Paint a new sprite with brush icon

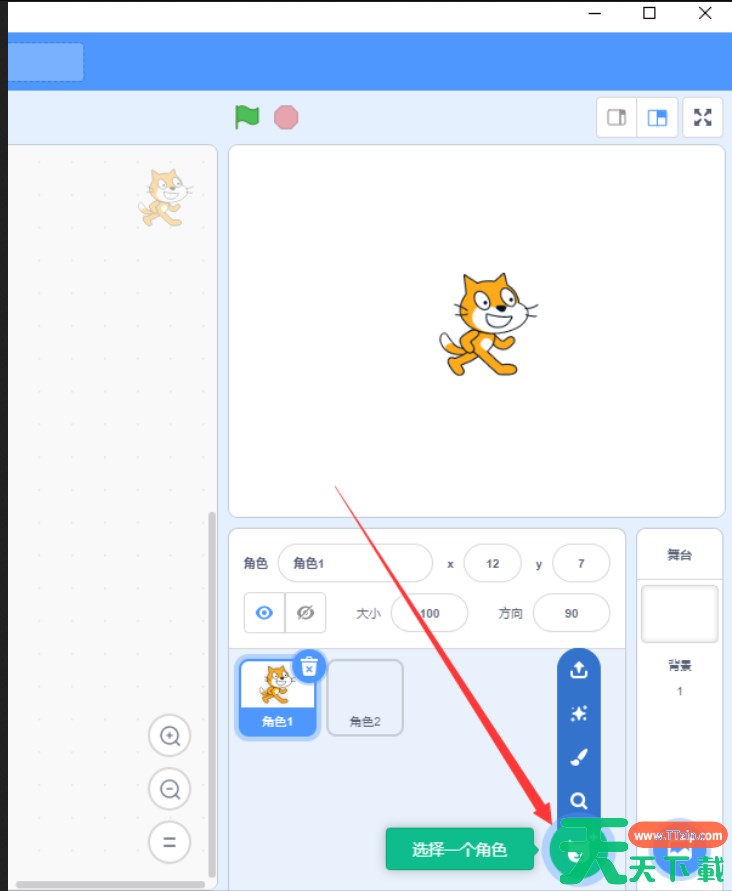pos(578,758)
